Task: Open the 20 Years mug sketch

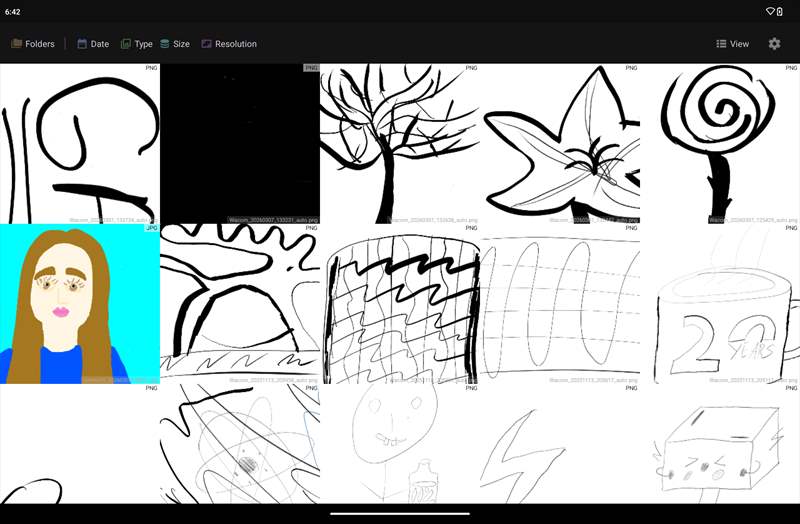Action: pos(720,304)
